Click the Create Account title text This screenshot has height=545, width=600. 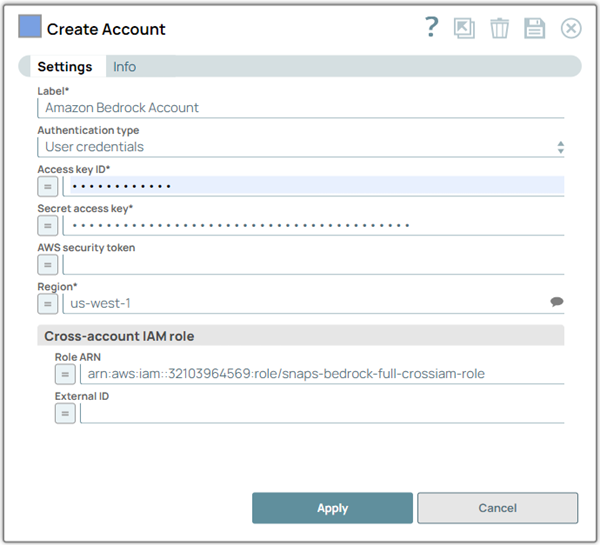point(106,29)
